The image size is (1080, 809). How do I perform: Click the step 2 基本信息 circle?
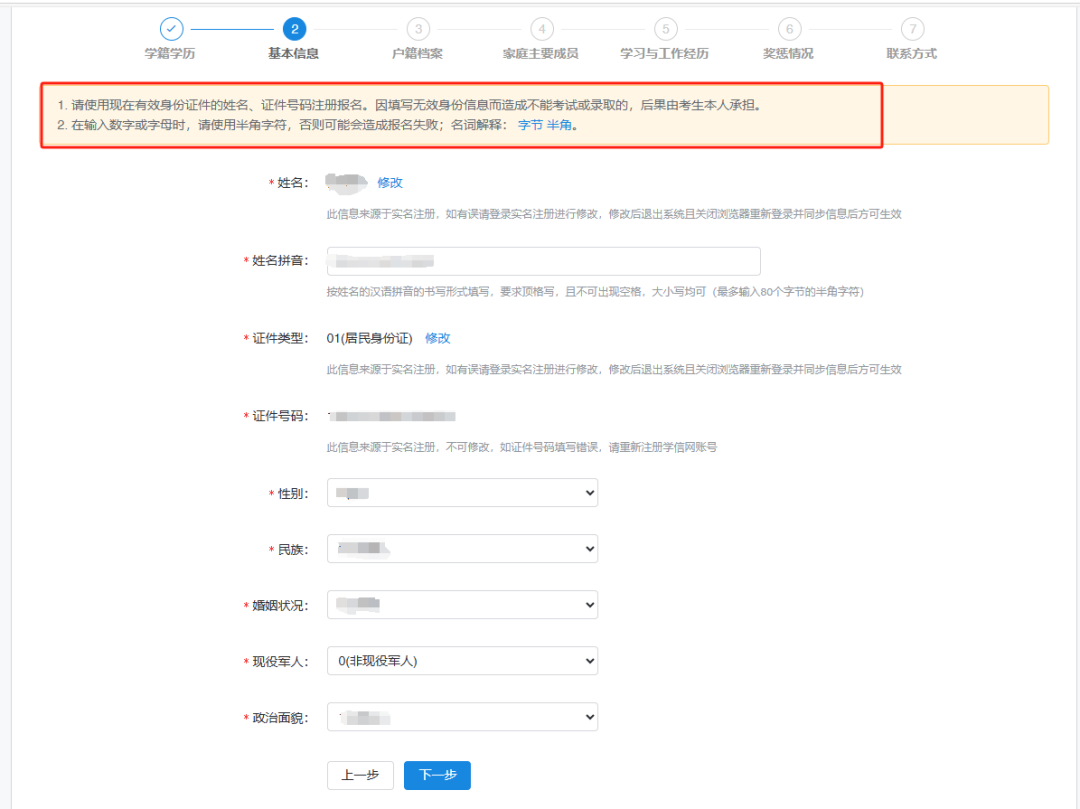pos(294,29)
